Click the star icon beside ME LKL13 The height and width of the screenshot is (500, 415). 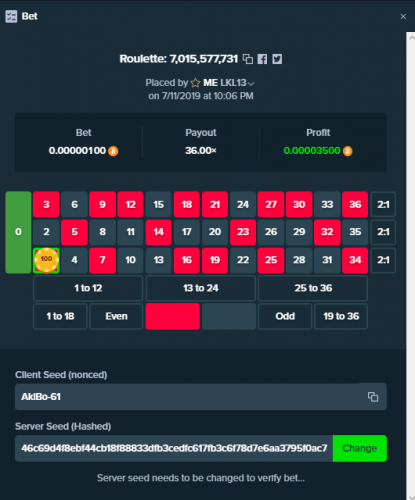click(195, 83)
